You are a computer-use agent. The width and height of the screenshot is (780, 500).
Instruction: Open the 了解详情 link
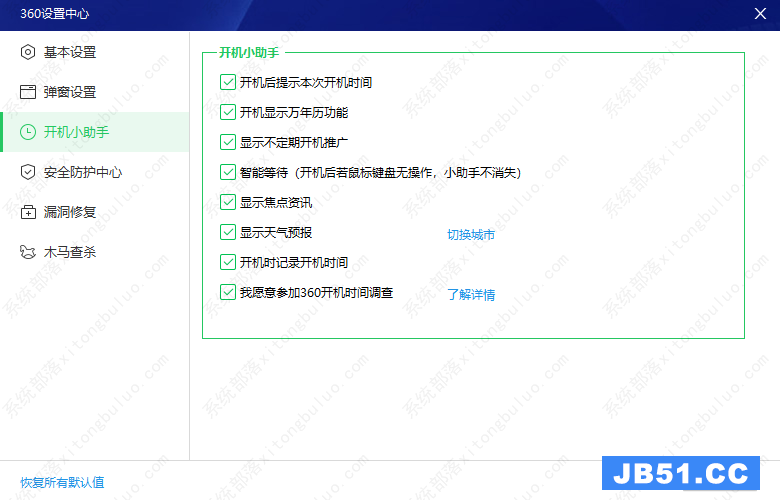pyautogui.click(x=471, y=295)
